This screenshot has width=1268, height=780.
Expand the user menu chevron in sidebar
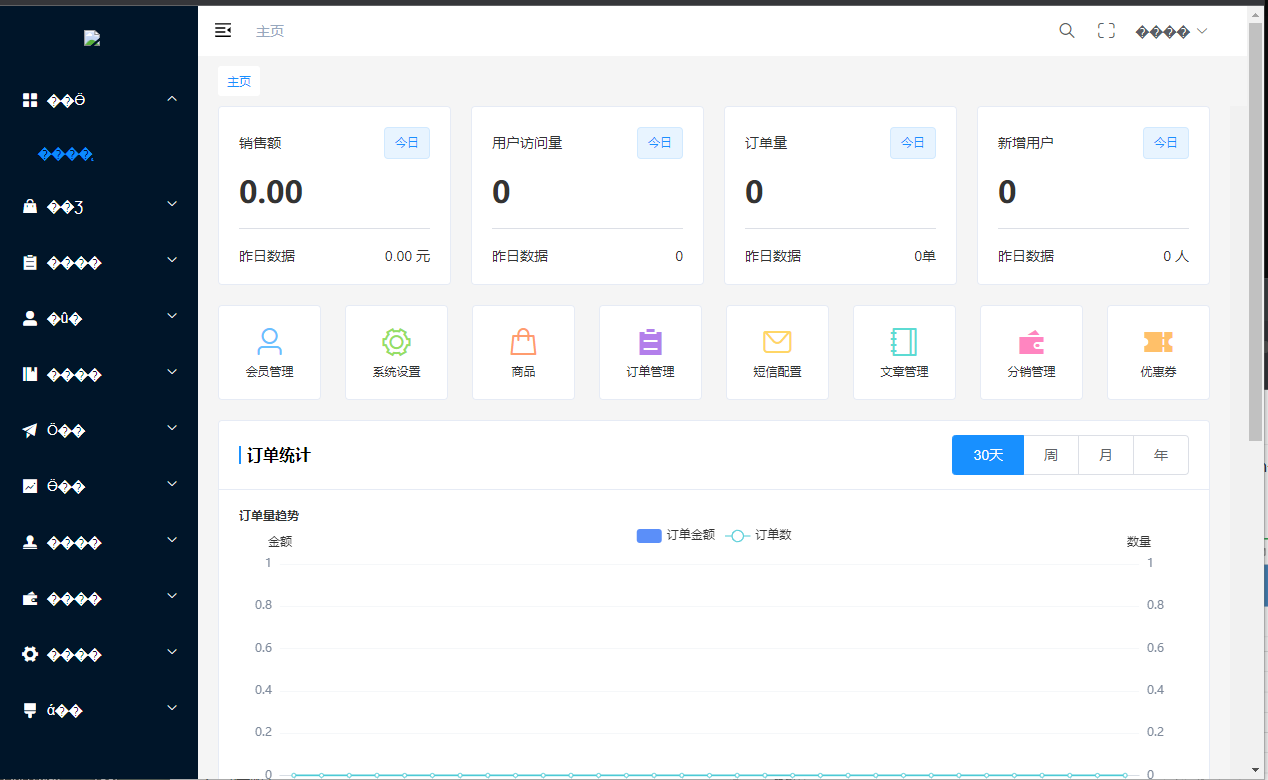[172, 316]
